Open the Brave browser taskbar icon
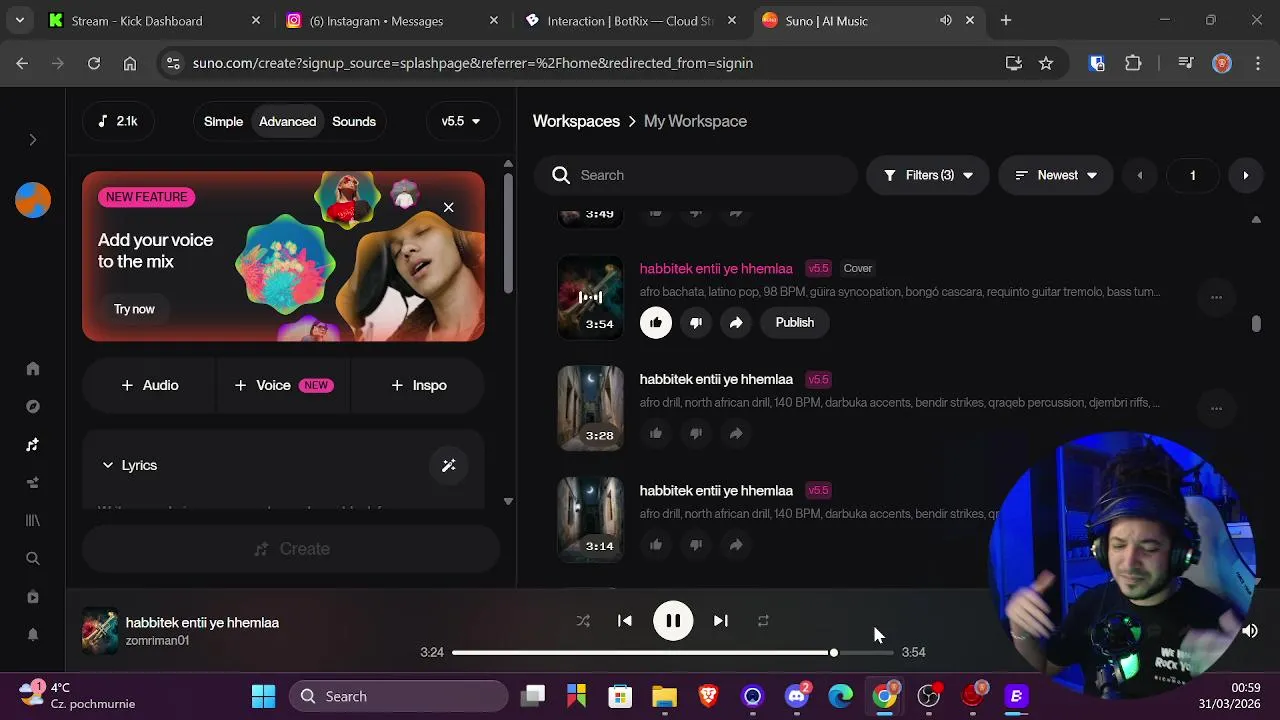Viewport: 1280px width, 720px height. pos(708,696)
